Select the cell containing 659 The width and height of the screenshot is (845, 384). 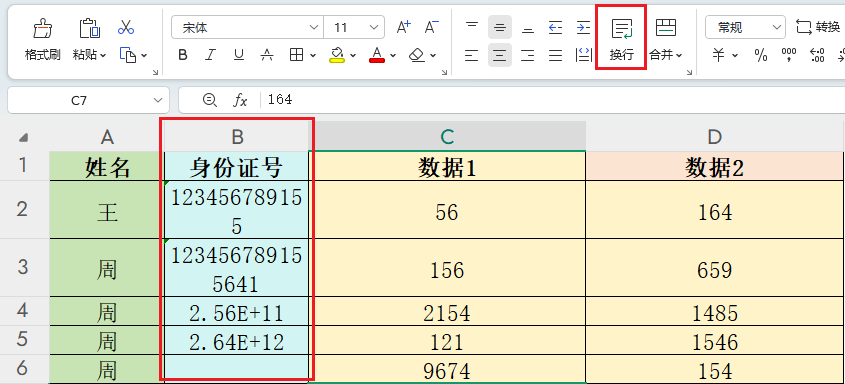(x=715, y=268)
